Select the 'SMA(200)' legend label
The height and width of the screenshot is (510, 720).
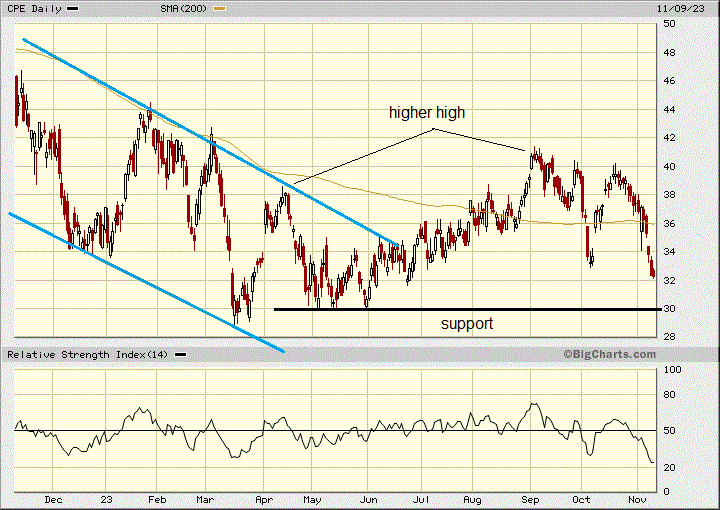click(x=184, y=9)
